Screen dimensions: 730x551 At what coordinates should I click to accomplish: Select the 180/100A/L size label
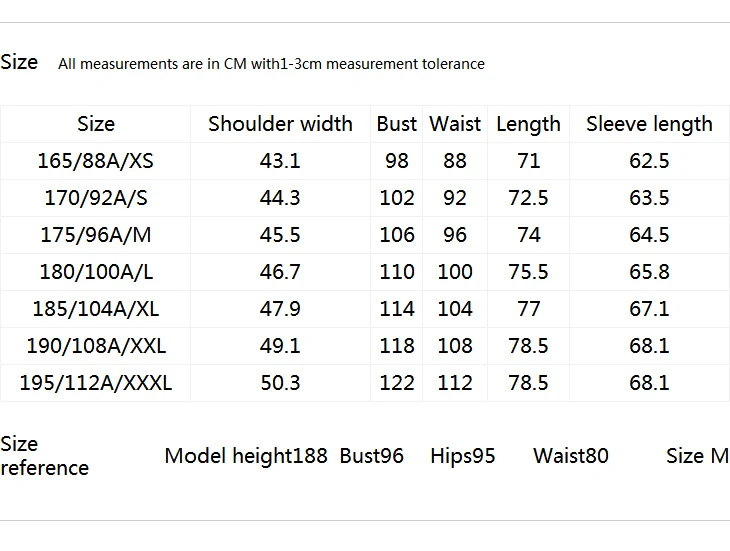(96, 272)
